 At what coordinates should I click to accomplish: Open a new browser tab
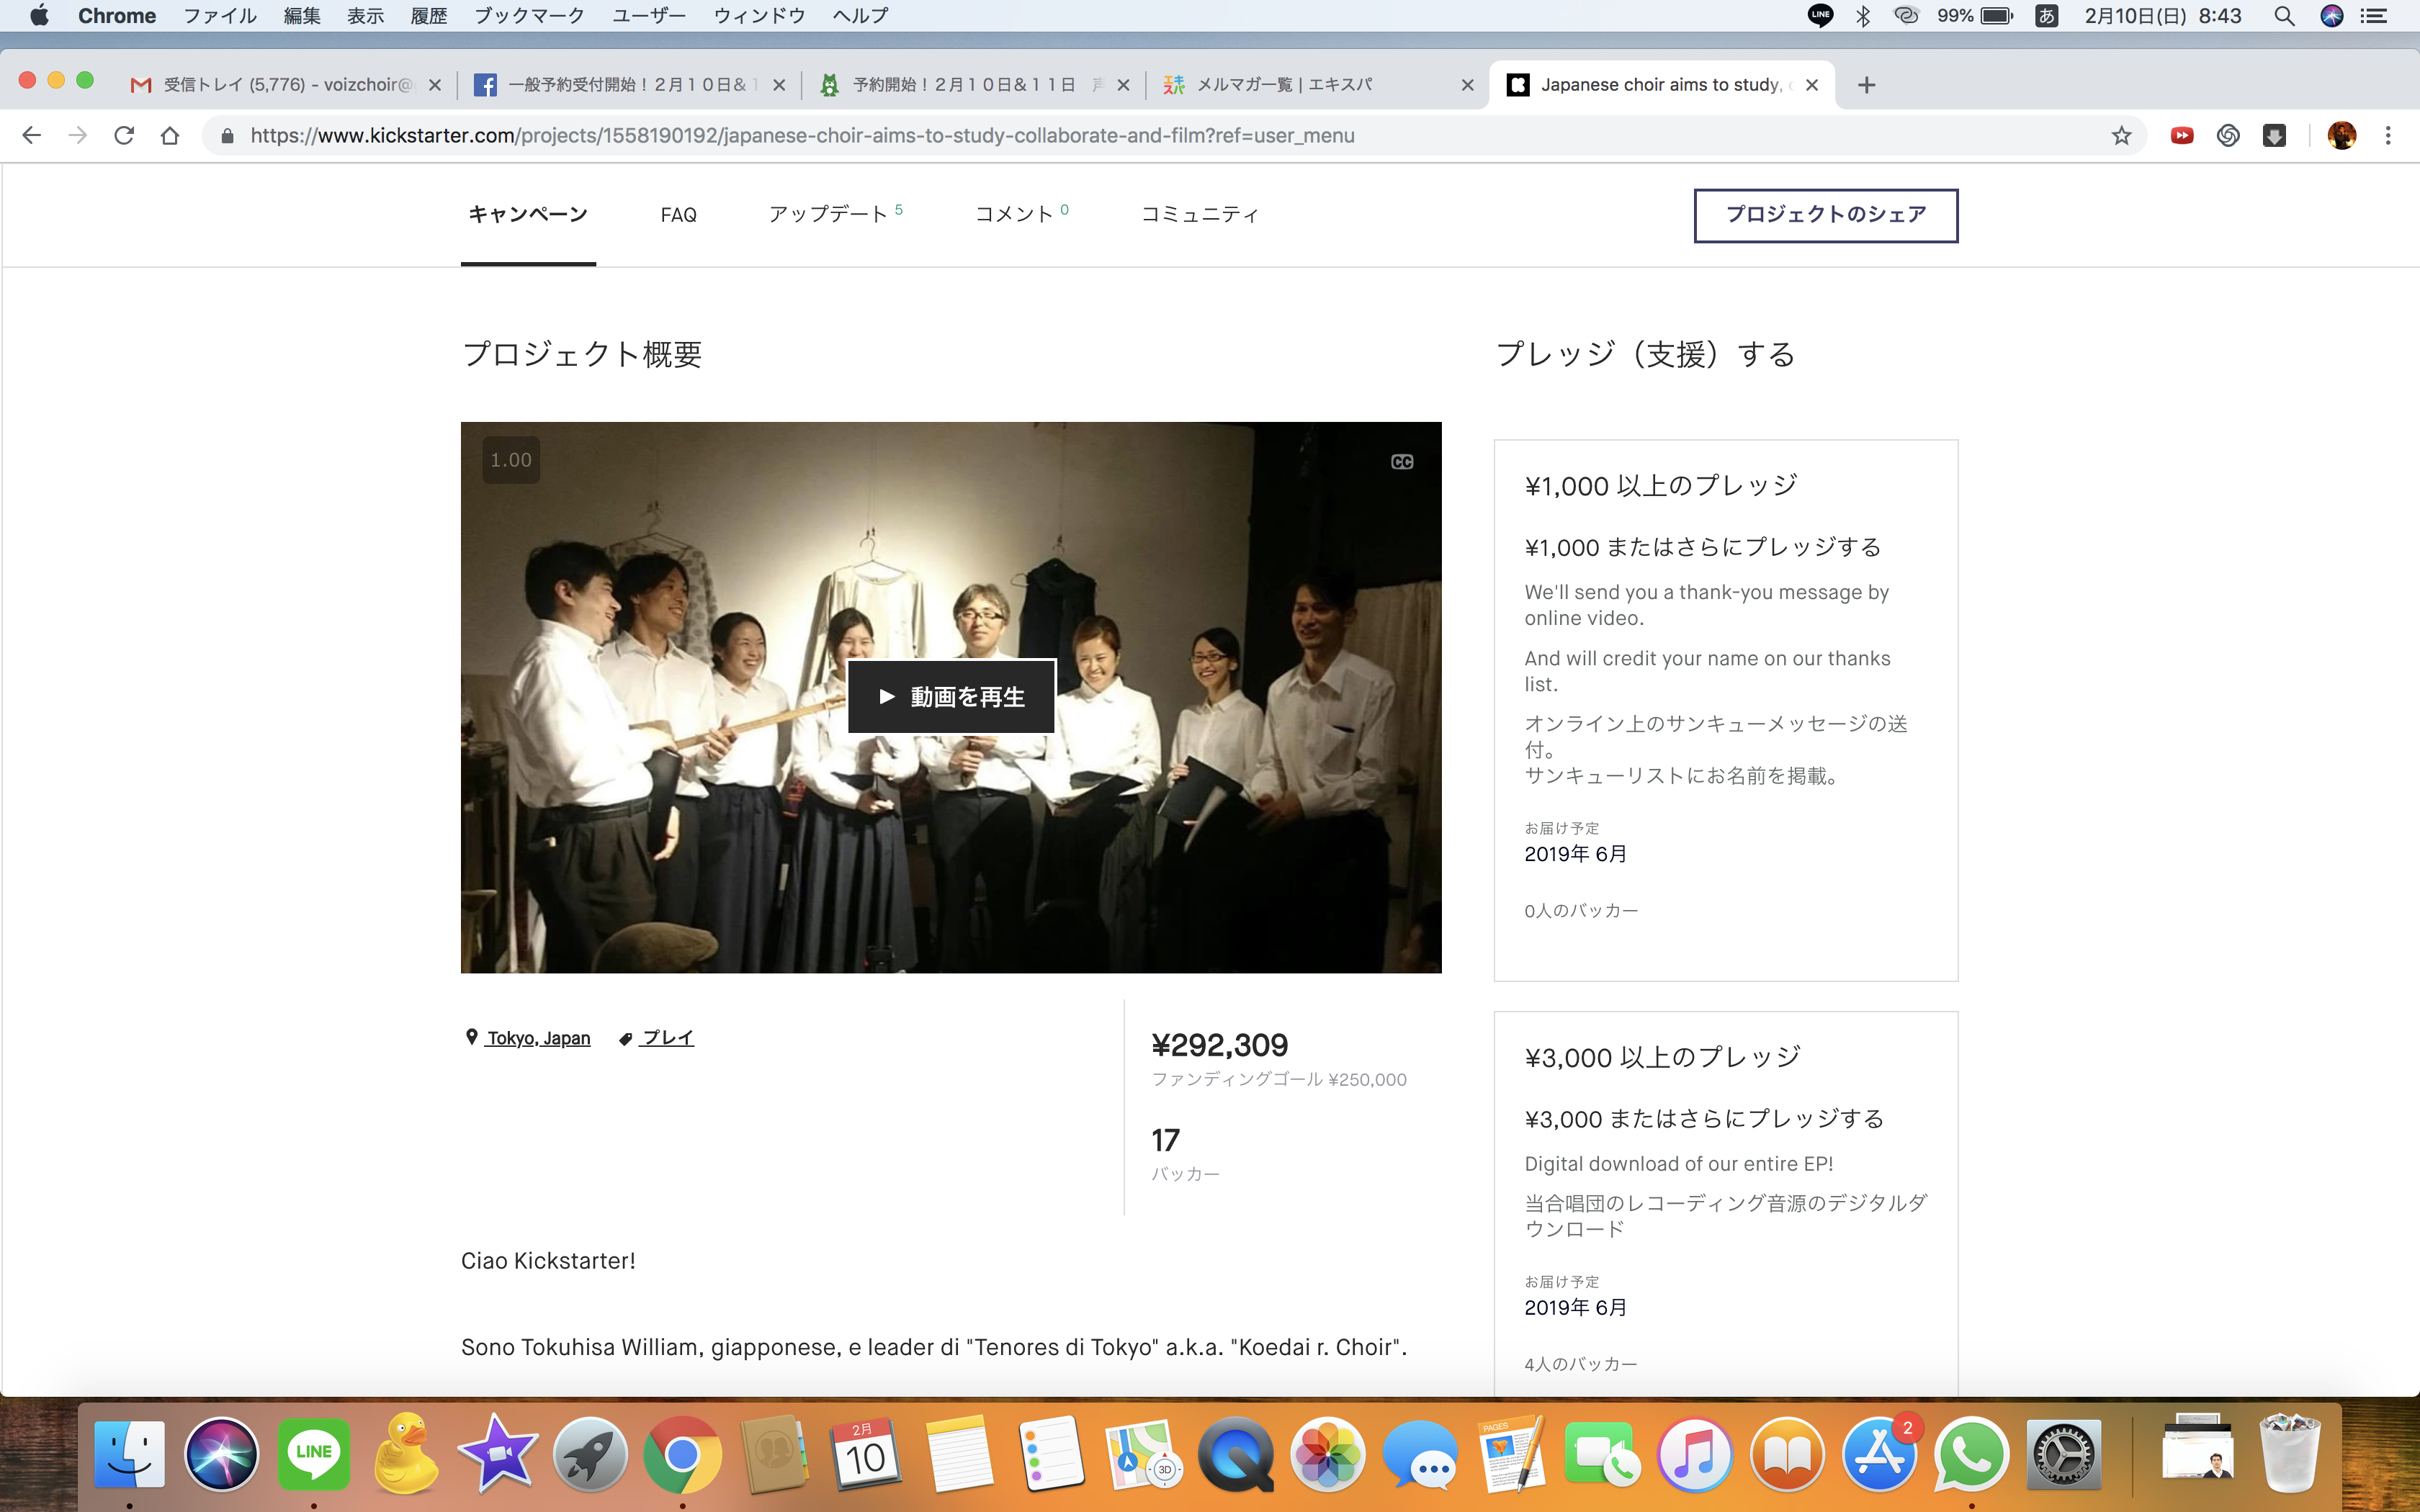pos(1866,85)
